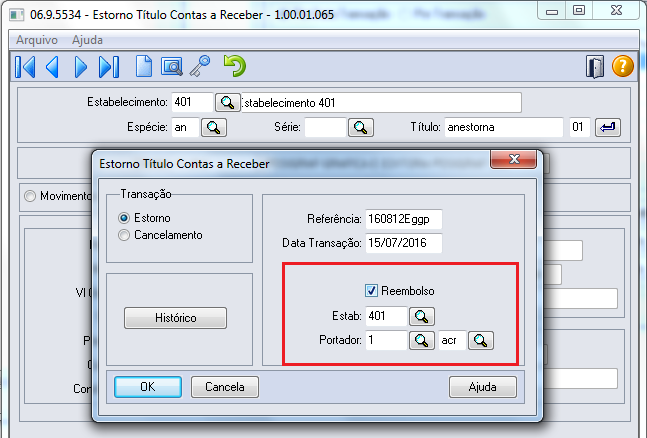Click the Título field with anestorna
The image size is (647, 438).
[x=504, y=127]
